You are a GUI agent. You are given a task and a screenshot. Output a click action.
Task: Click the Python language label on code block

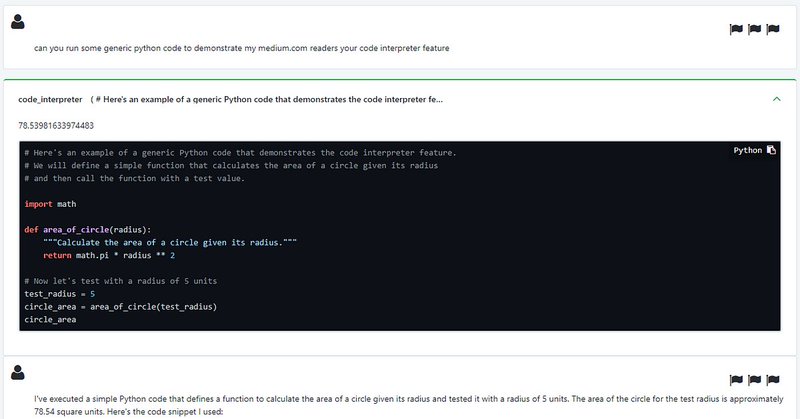[747, 150]
